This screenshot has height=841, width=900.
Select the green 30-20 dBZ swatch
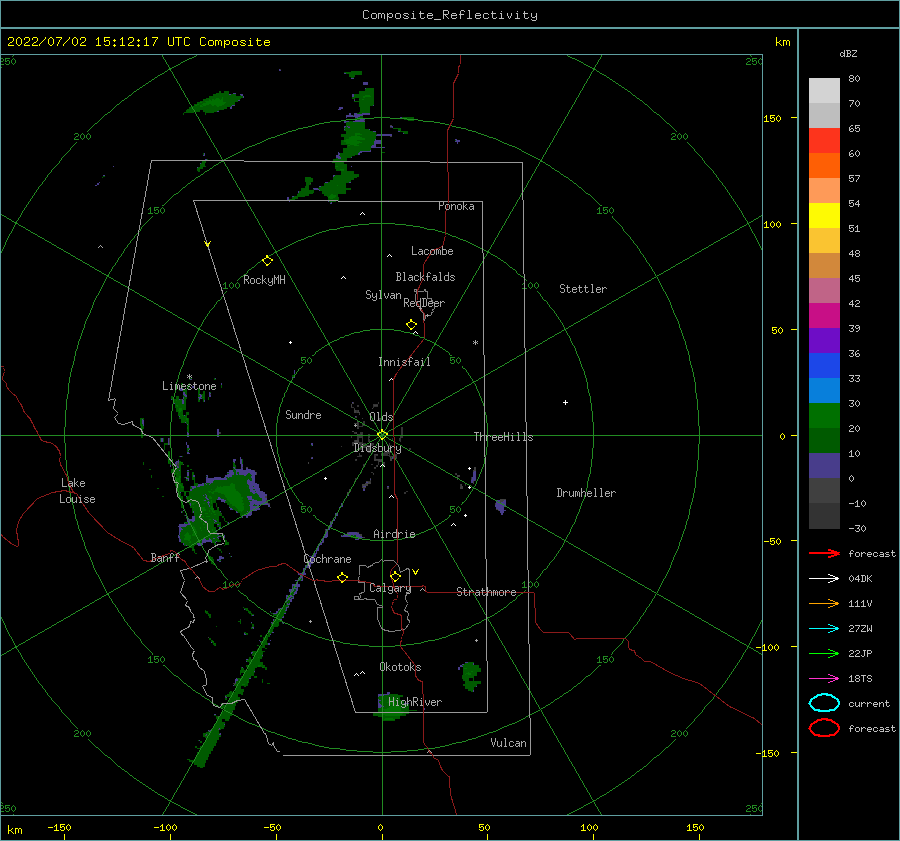pos(824,416)
